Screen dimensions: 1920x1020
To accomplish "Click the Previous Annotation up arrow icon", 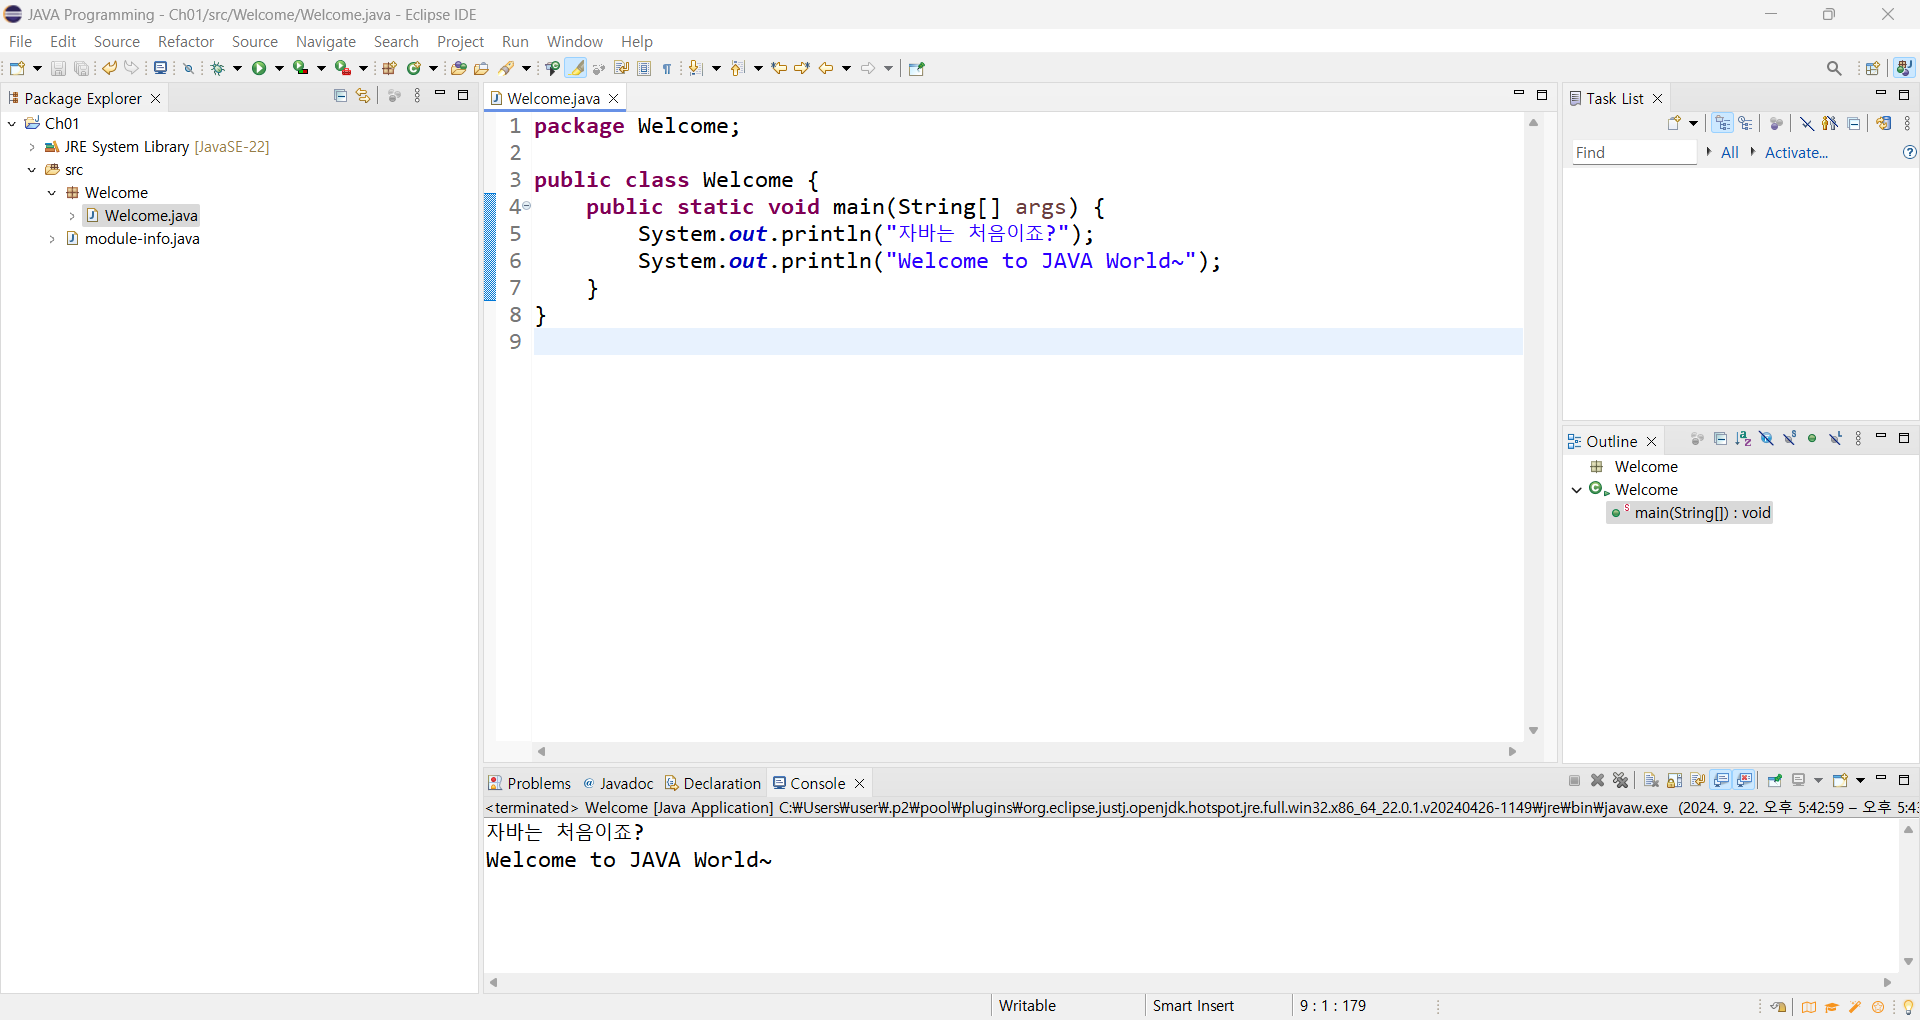I will click(x=736, y=68).
